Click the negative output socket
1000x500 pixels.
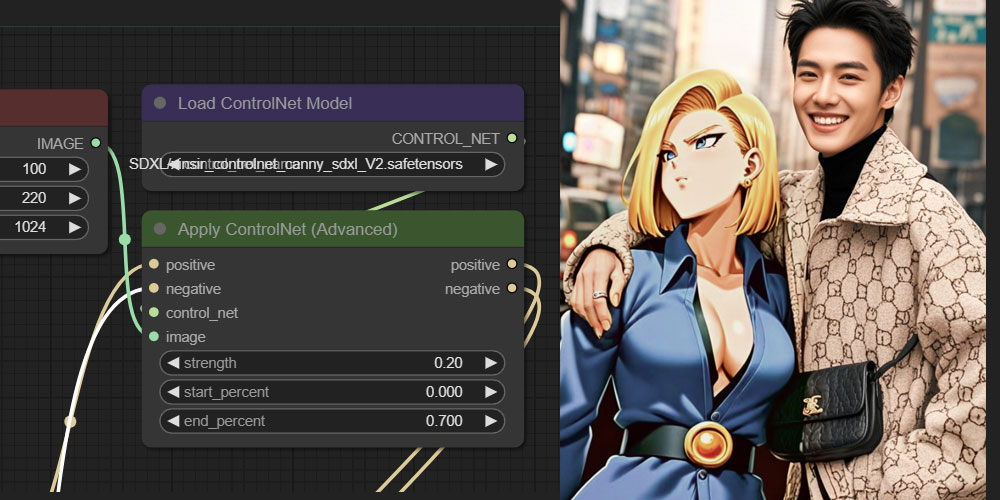coord(511,288)
